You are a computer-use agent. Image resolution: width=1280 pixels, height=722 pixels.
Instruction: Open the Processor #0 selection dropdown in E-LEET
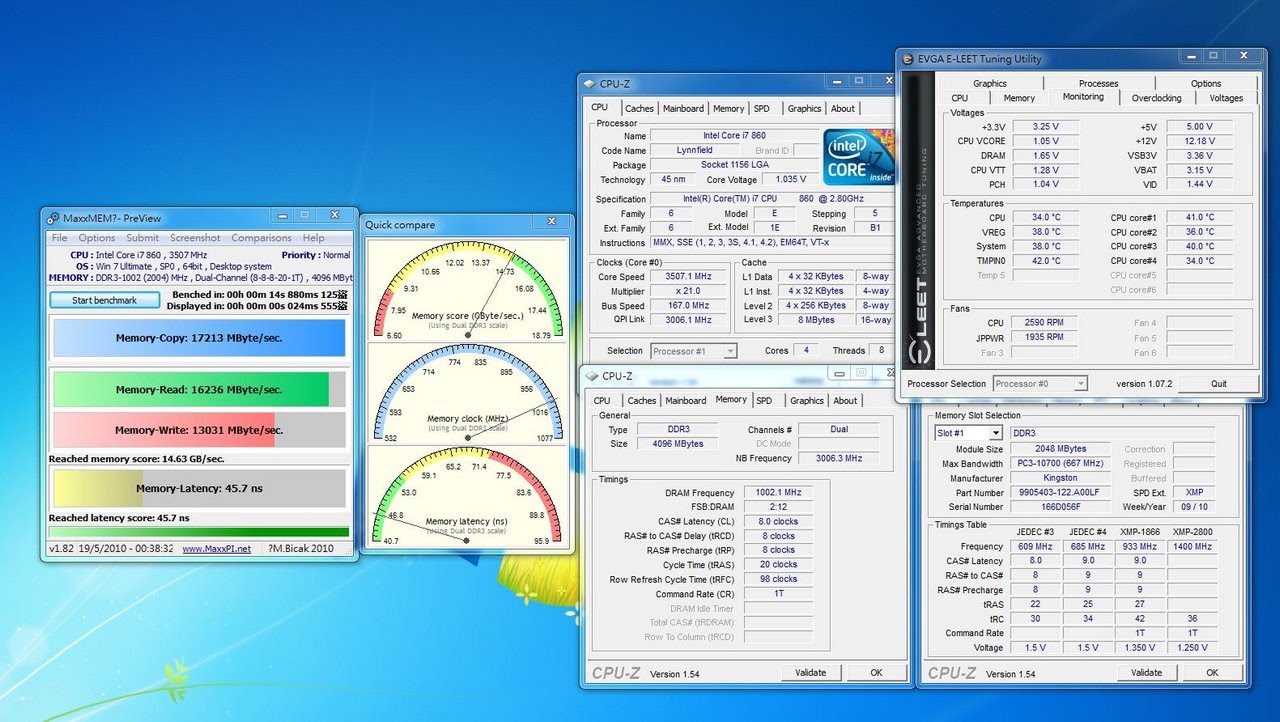[1040, 384]
